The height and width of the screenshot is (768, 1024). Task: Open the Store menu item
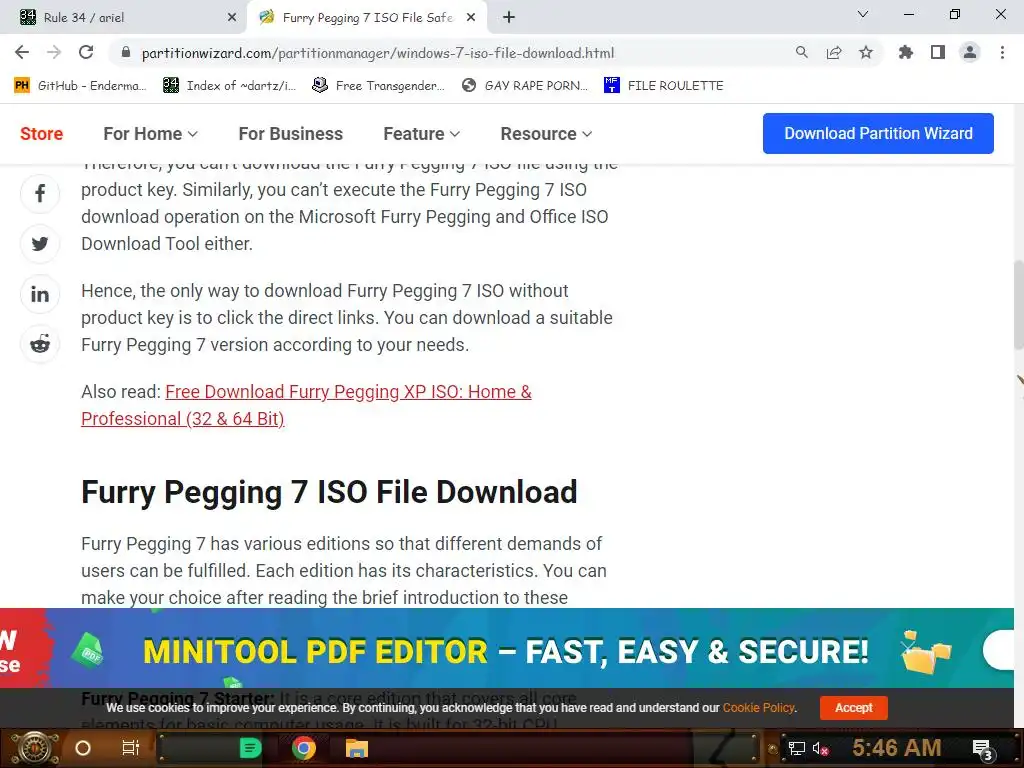click(41, 134)
